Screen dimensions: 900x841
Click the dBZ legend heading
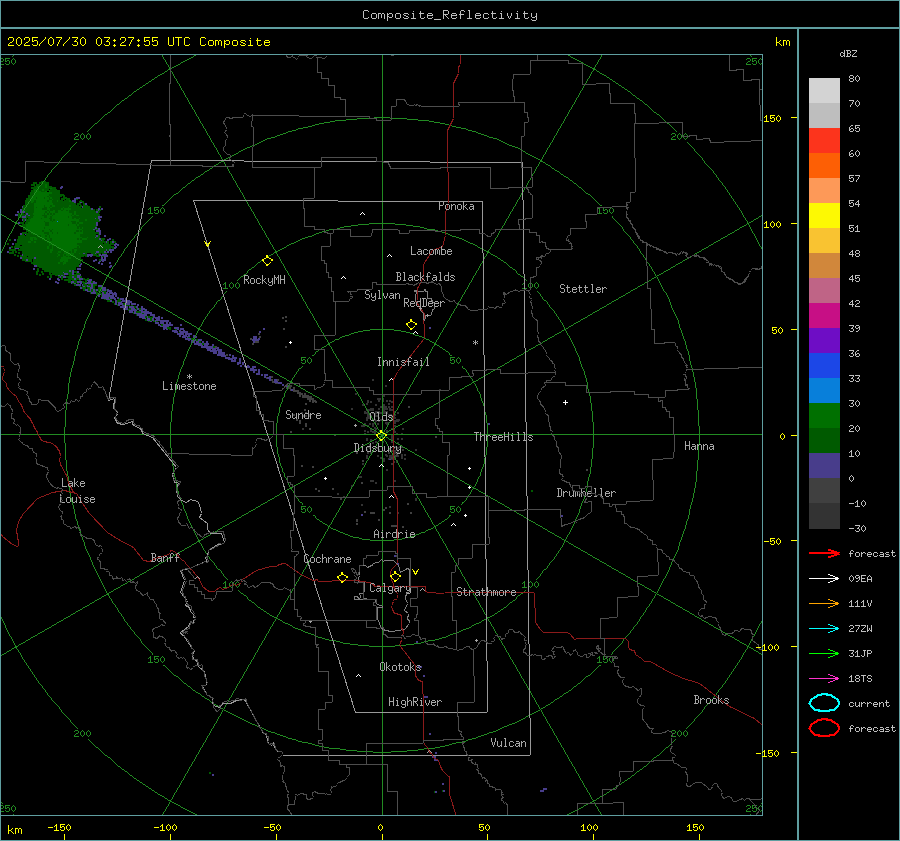848,53
